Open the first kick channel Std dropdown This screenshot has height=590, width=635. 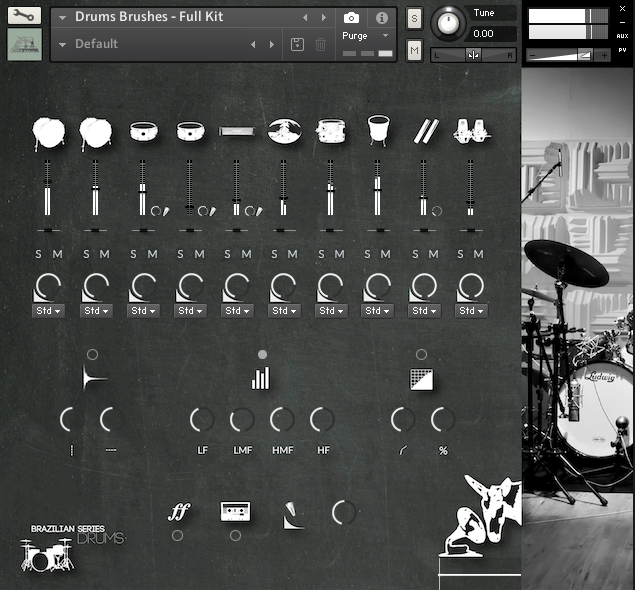pos(48,311)
